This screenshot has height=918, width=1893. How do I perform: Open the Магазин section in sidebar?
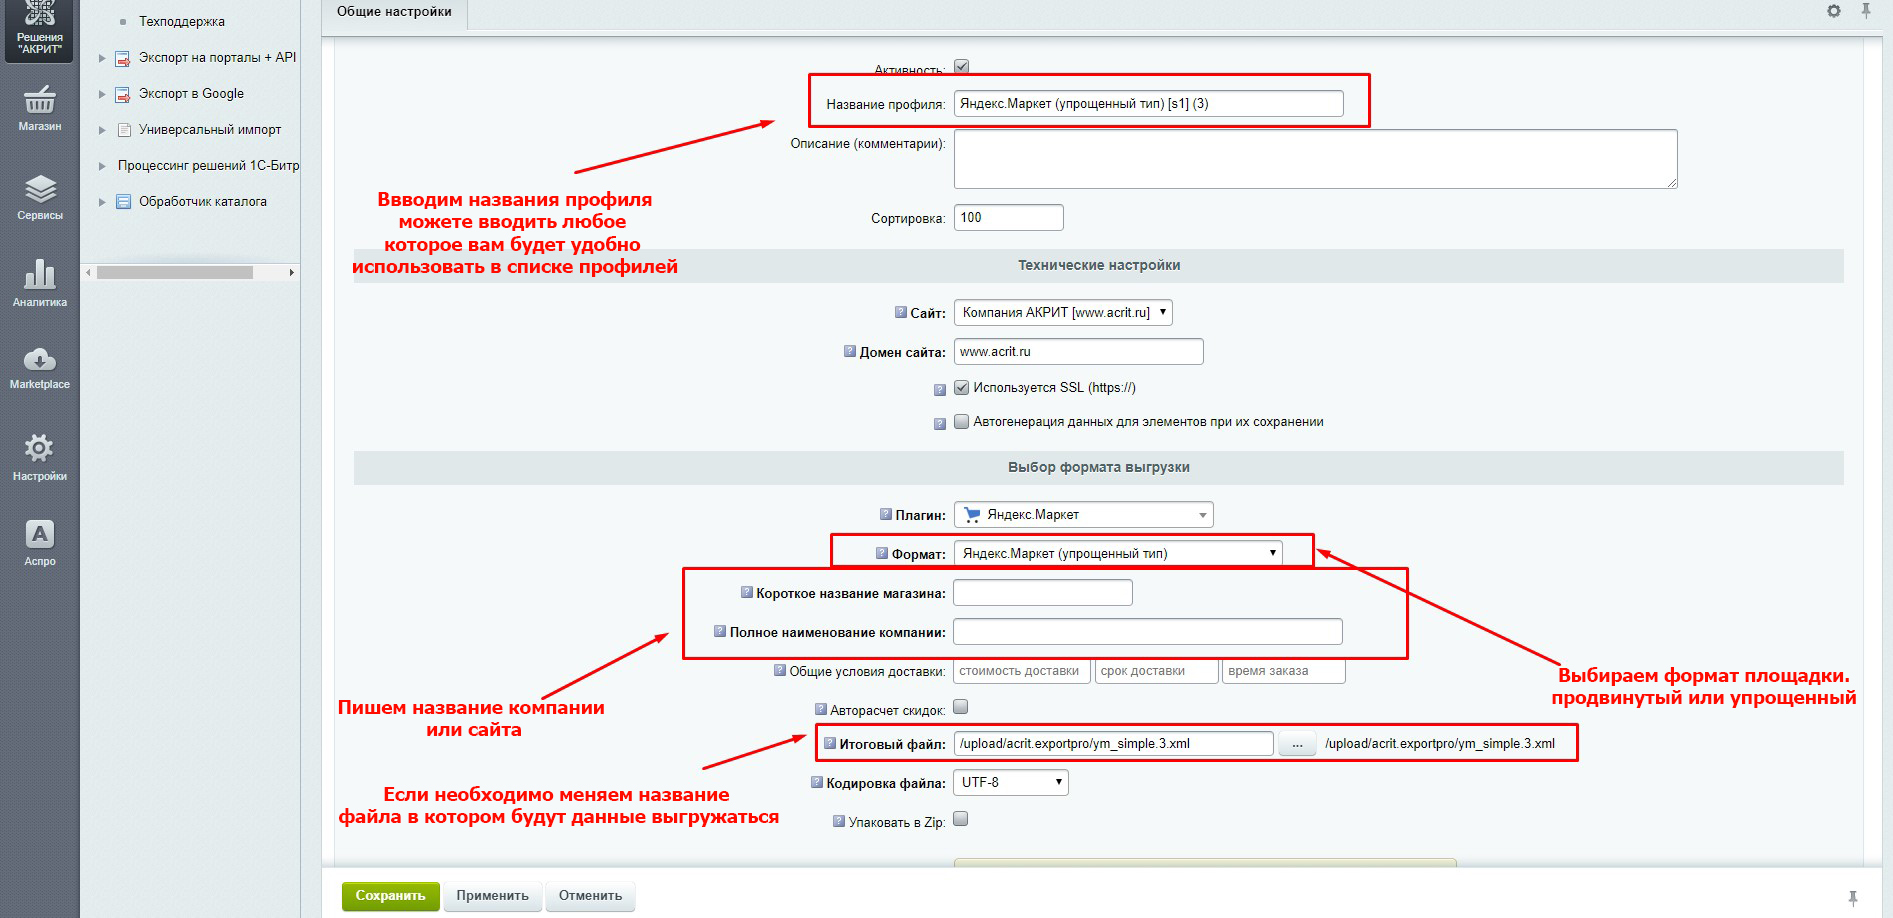(x=39, y=108)
